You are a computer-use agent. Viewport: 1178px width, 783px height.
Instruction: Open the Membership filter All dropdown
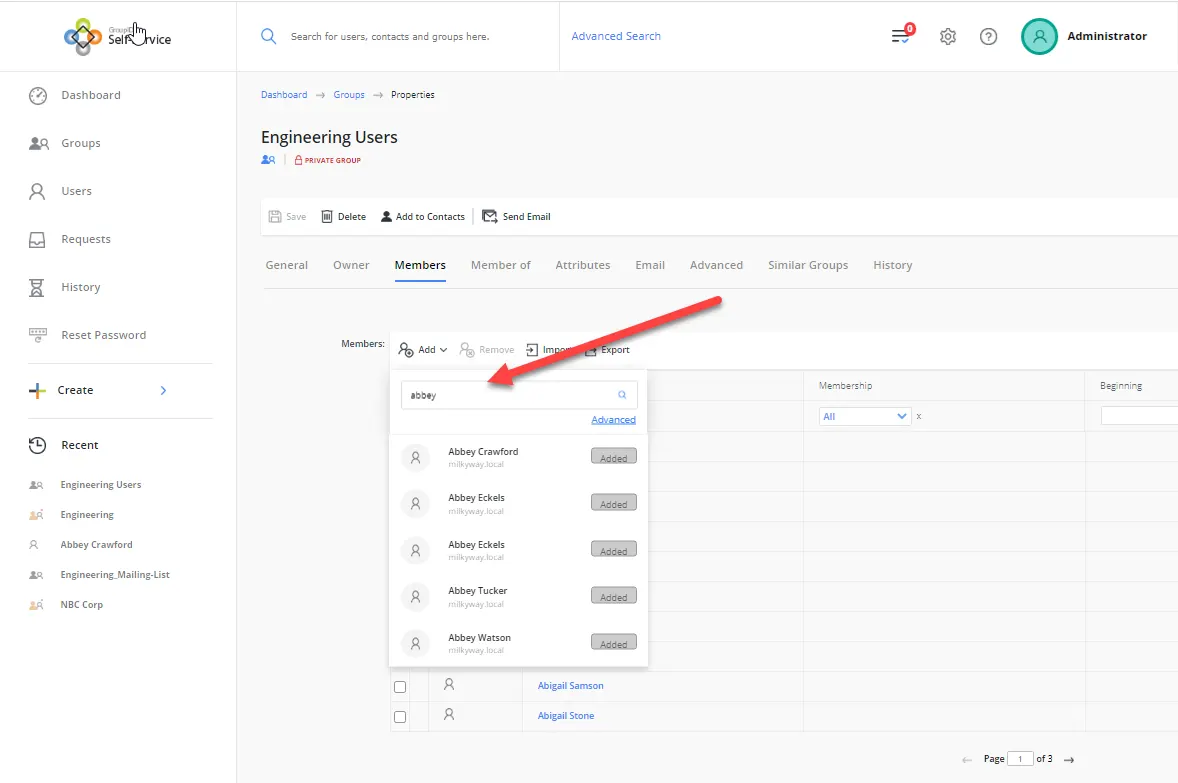pyautogui.click(x=865, y=416)
